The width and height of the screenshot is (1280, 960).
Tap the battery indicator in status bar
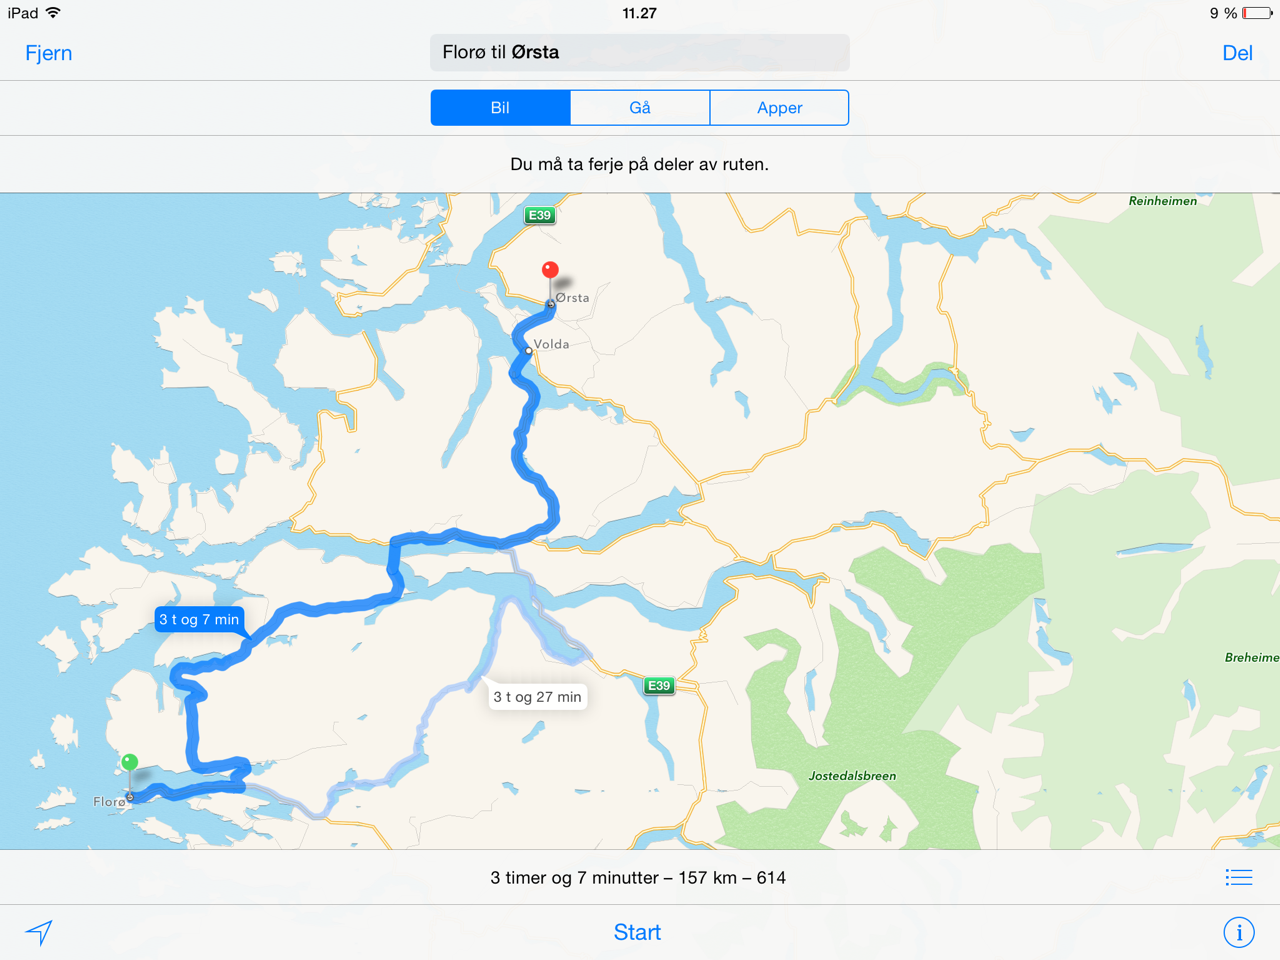pyautogui.click(x=1256, y=13)
